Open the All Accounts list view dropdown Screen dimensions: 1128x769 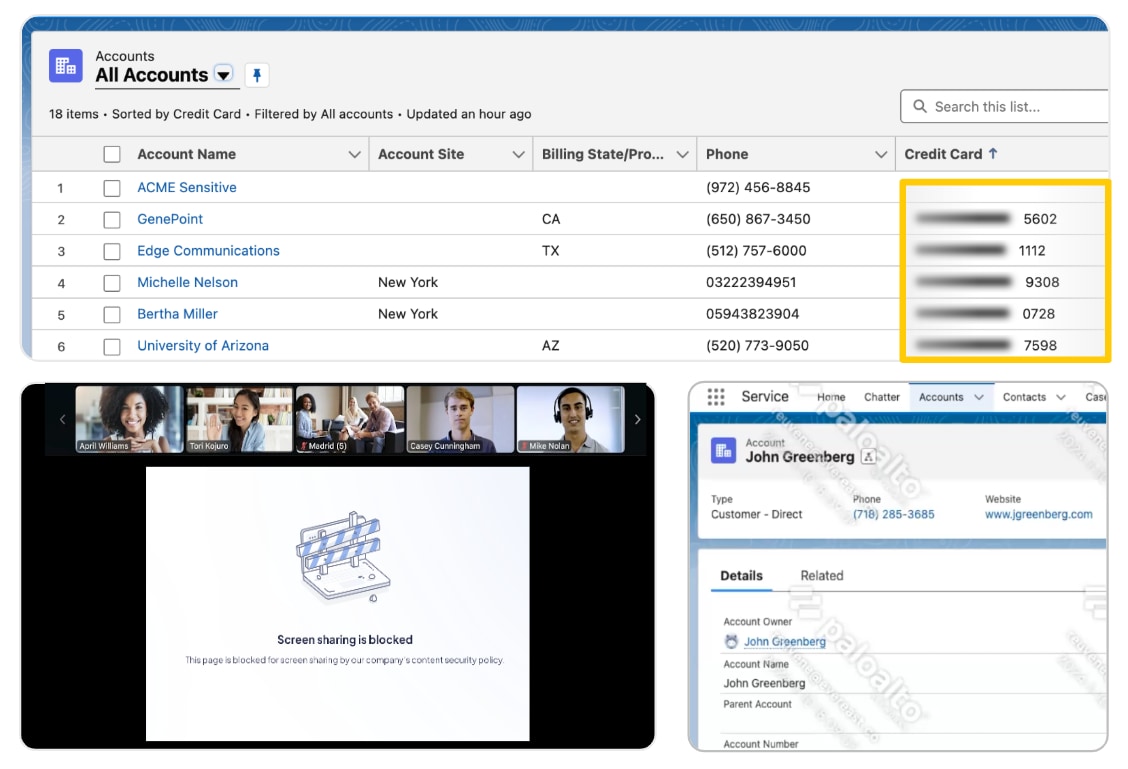coord(224,75)
